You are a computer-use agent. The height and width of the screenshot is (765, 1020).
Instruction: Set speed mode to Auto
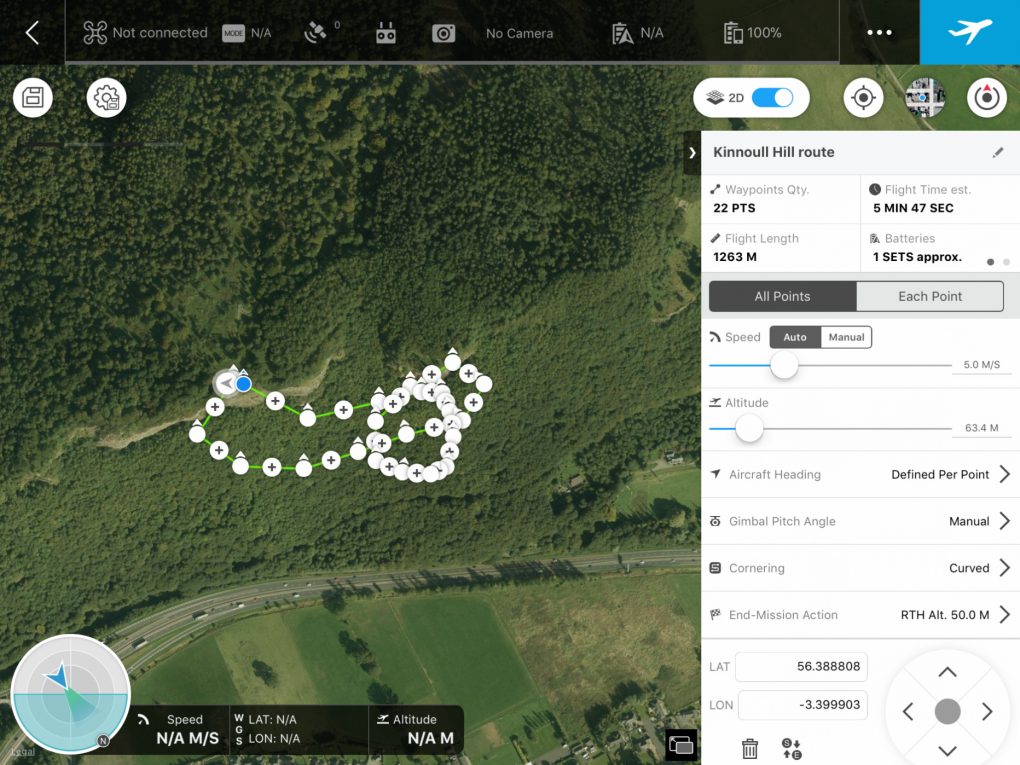coord(795,337)
